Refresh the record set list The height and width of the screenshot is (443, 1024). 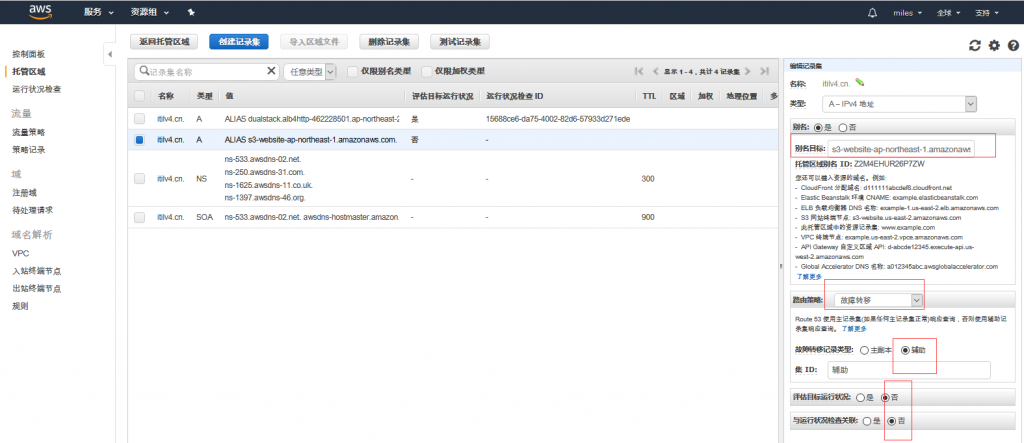pyautogui.click(x=975, y=45)
